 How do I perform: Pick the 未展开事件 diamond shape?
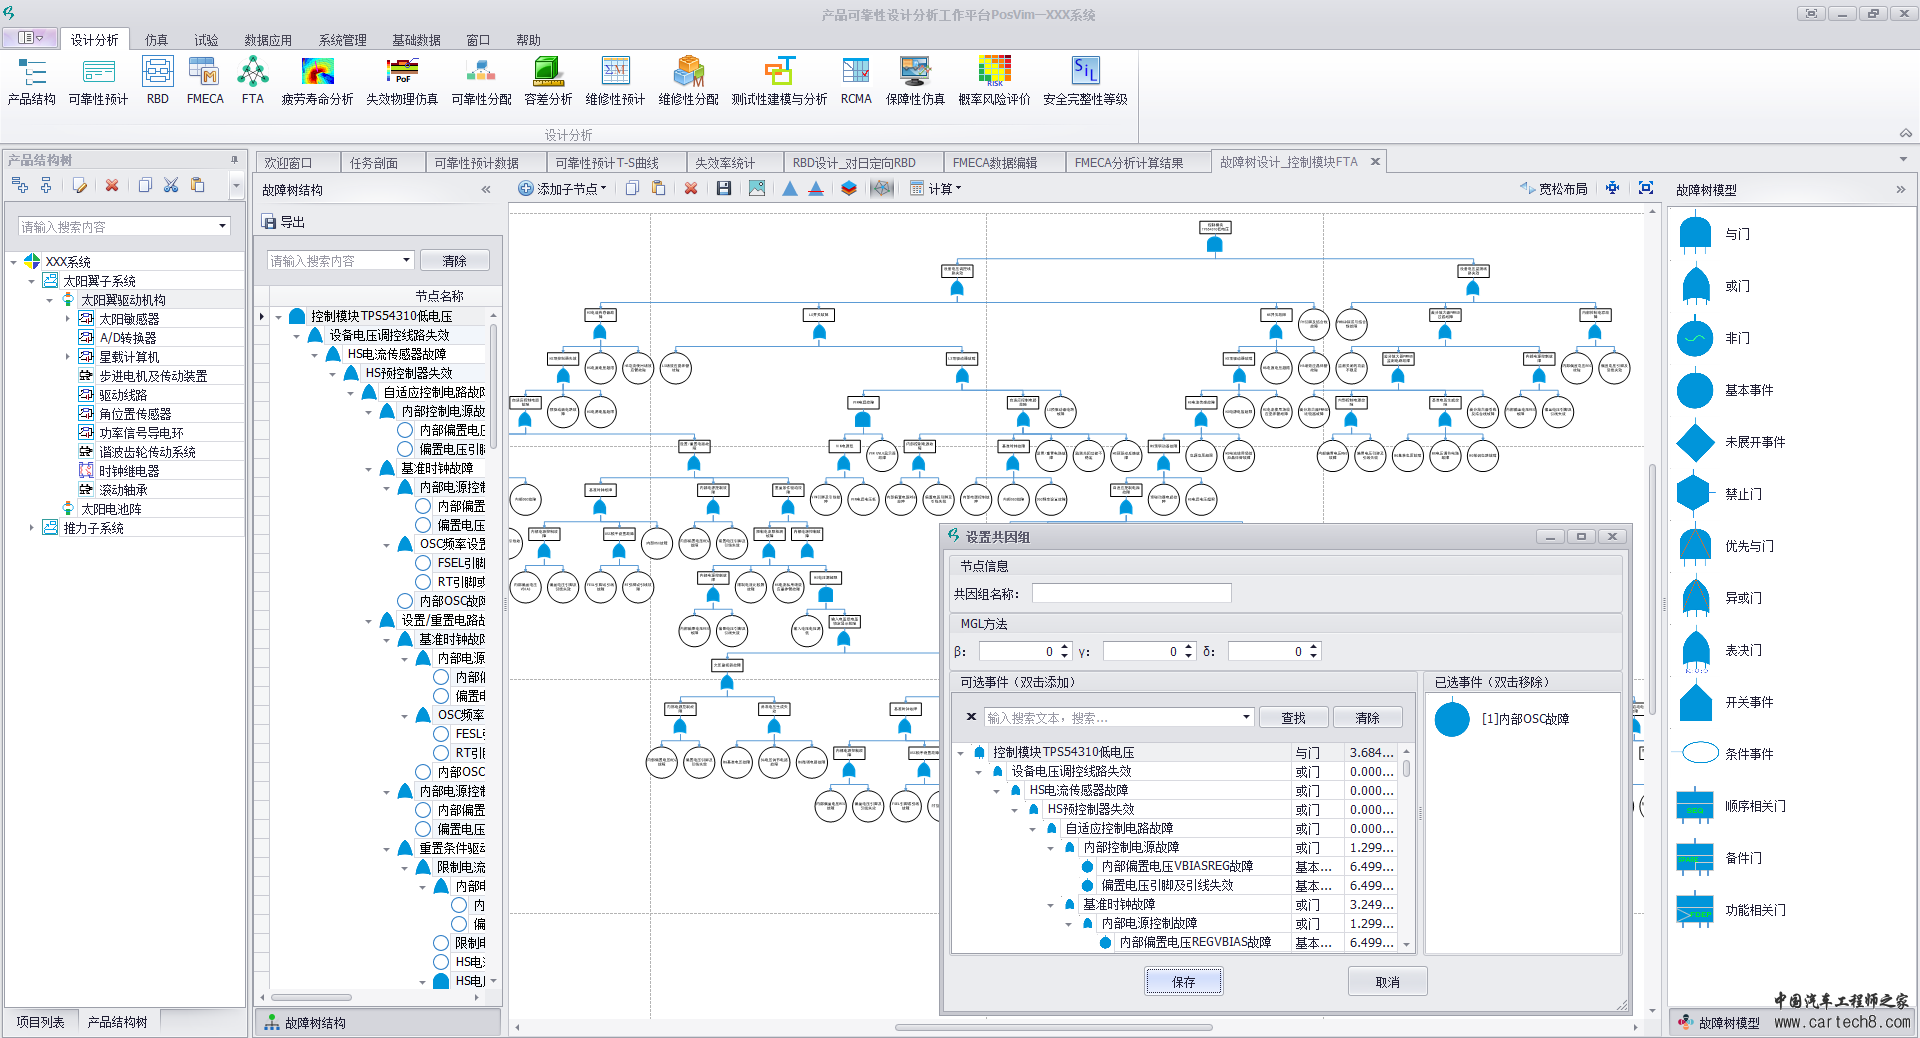(x=1695, y=442)
